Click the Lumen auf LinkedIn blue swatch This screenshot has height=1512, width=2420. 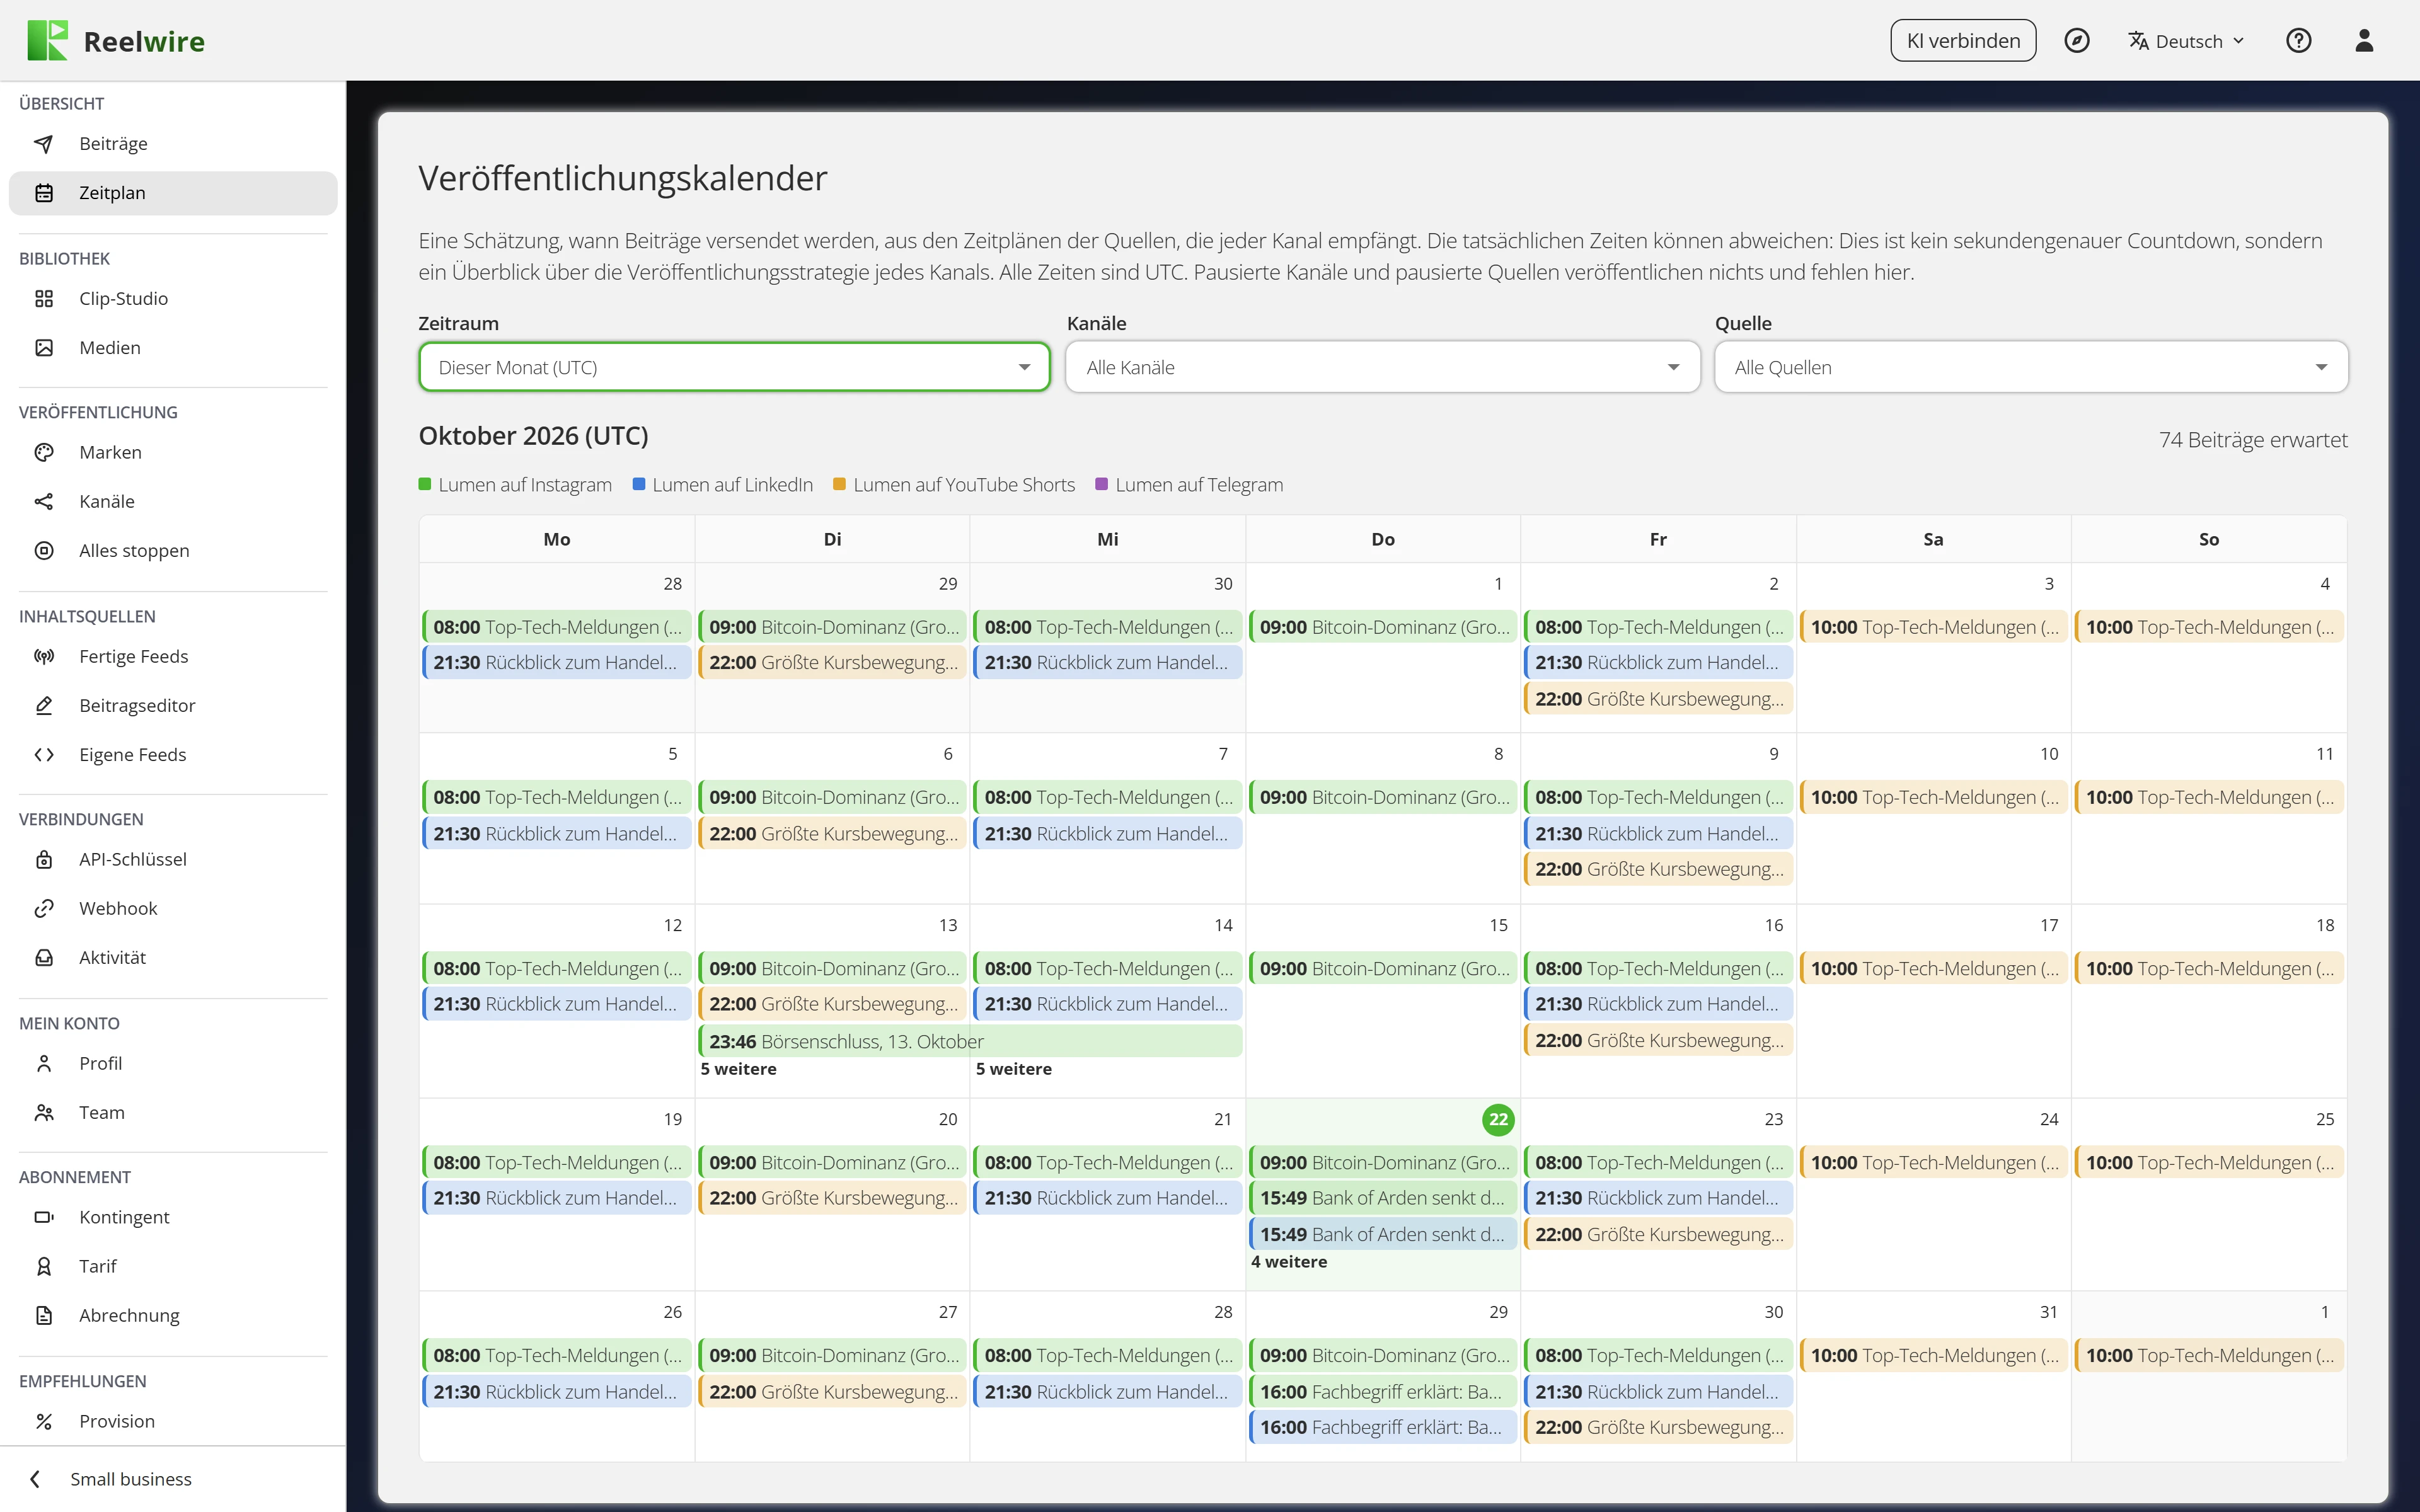coord(639,484)
